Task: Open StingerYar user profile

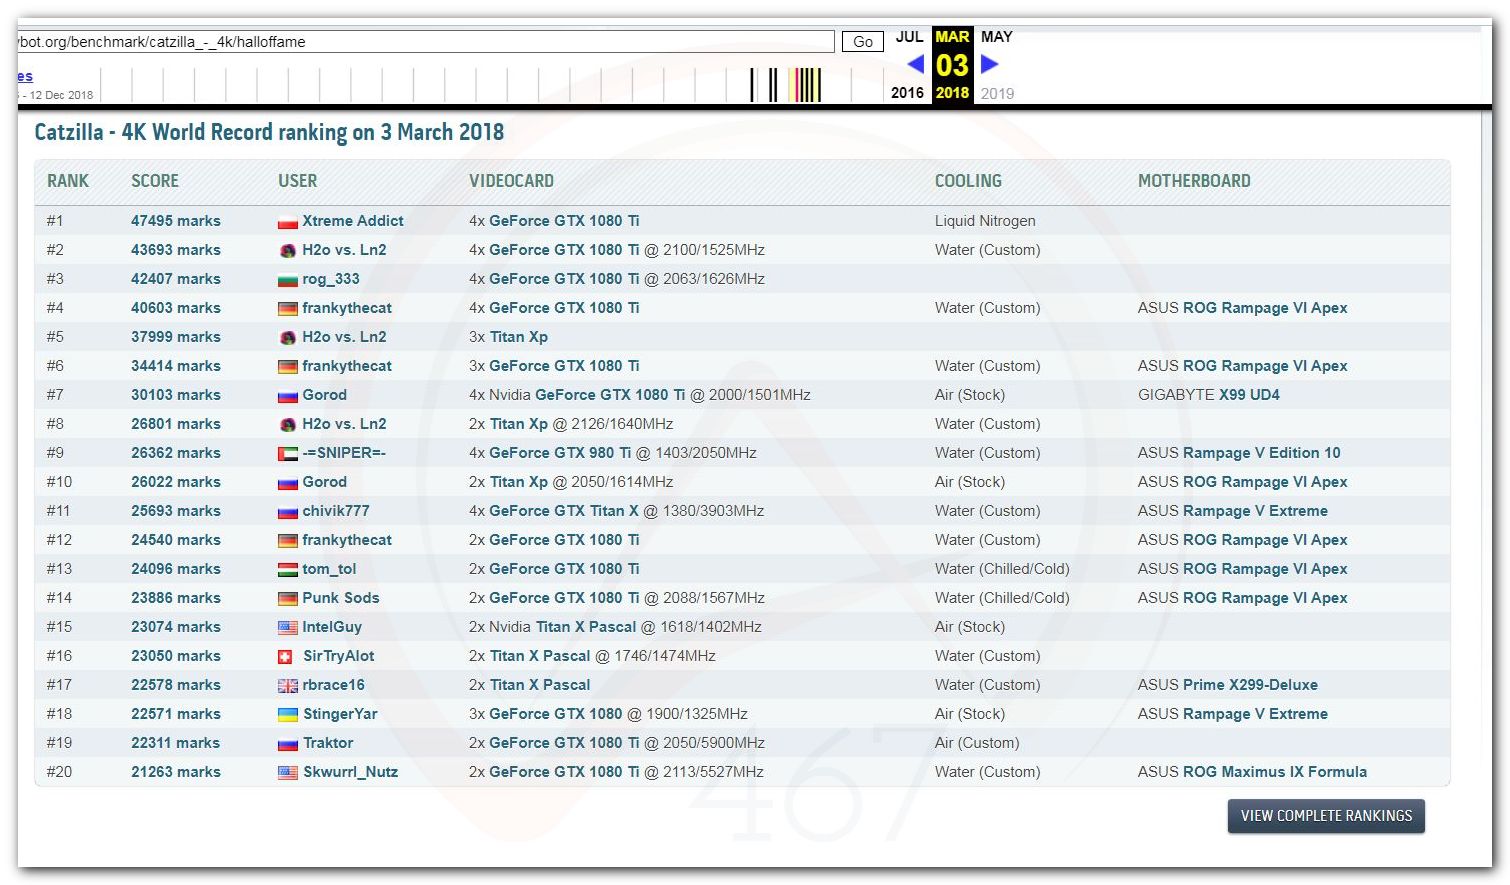Action: [x=340, y=714]
